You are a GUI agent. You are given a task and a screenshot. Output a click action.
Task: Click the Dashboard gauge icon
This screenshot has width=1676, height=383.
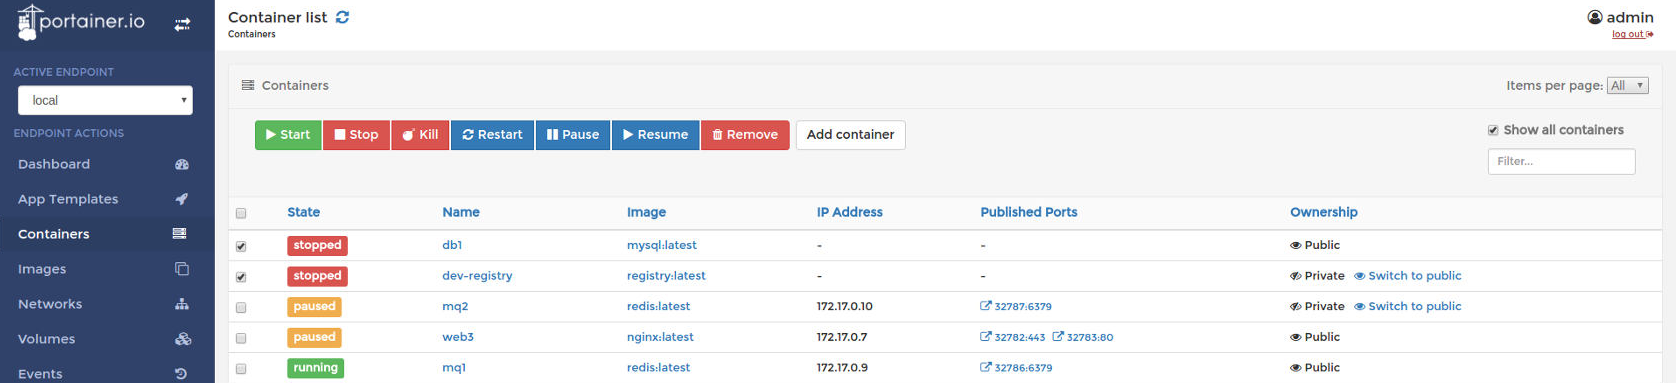pos(182,164)
